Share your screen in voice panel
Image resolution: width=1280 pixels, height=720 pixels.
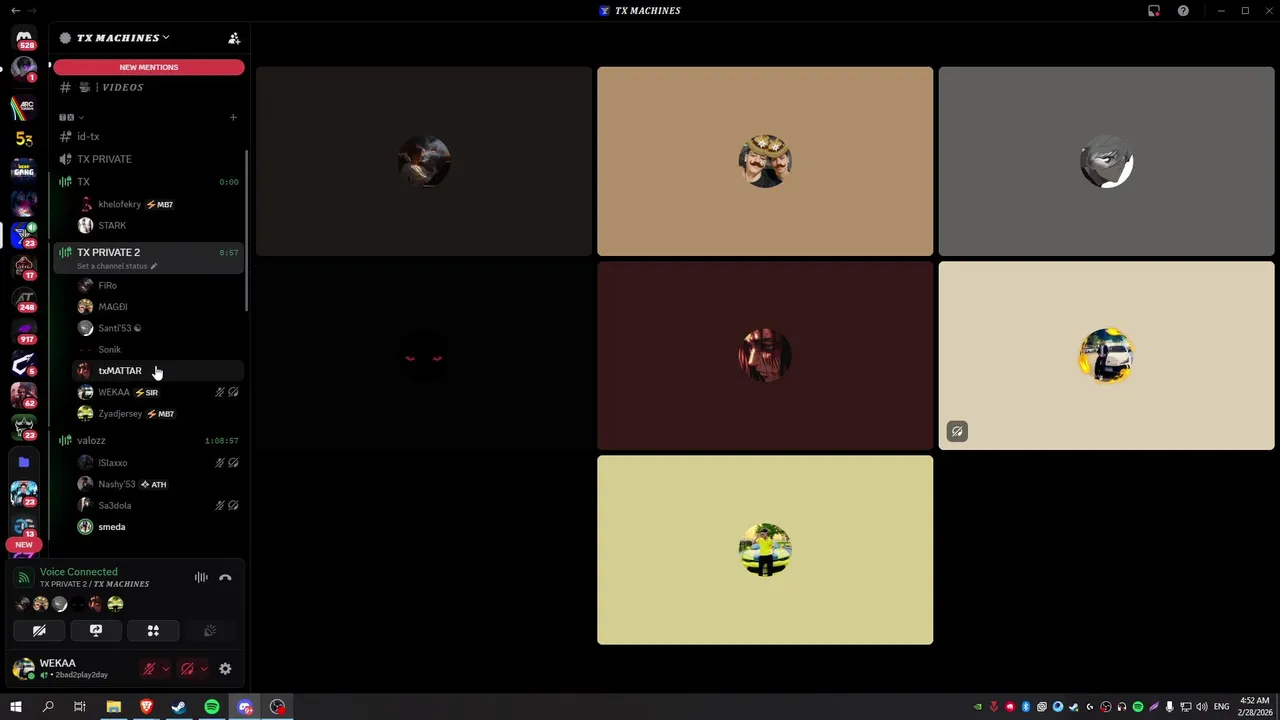96,631
